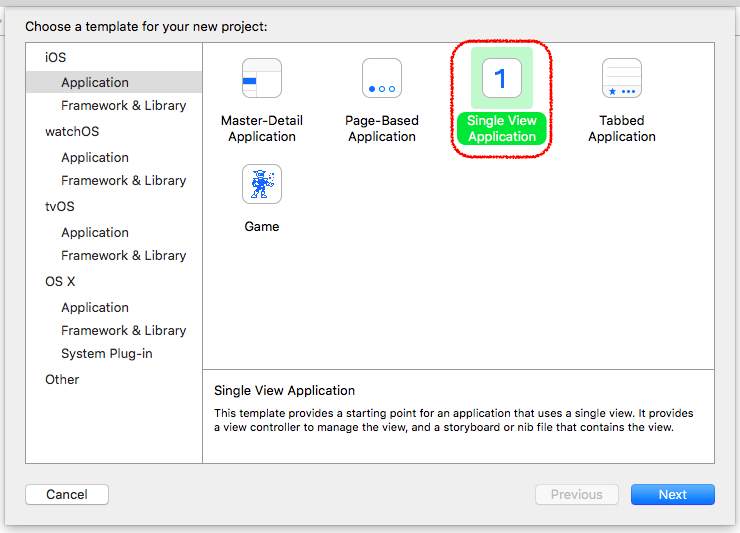Select Framework & Library under iOS
Viewport: 740px width, 533px height.
point(124,105)
